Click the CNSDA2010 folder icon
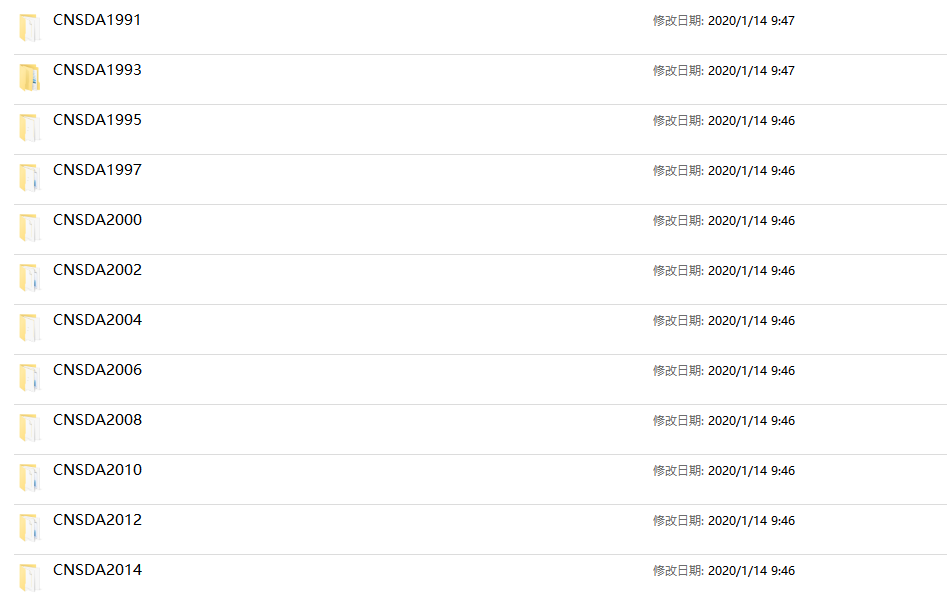This screenshot has width=947, height=600. [29, 478]
